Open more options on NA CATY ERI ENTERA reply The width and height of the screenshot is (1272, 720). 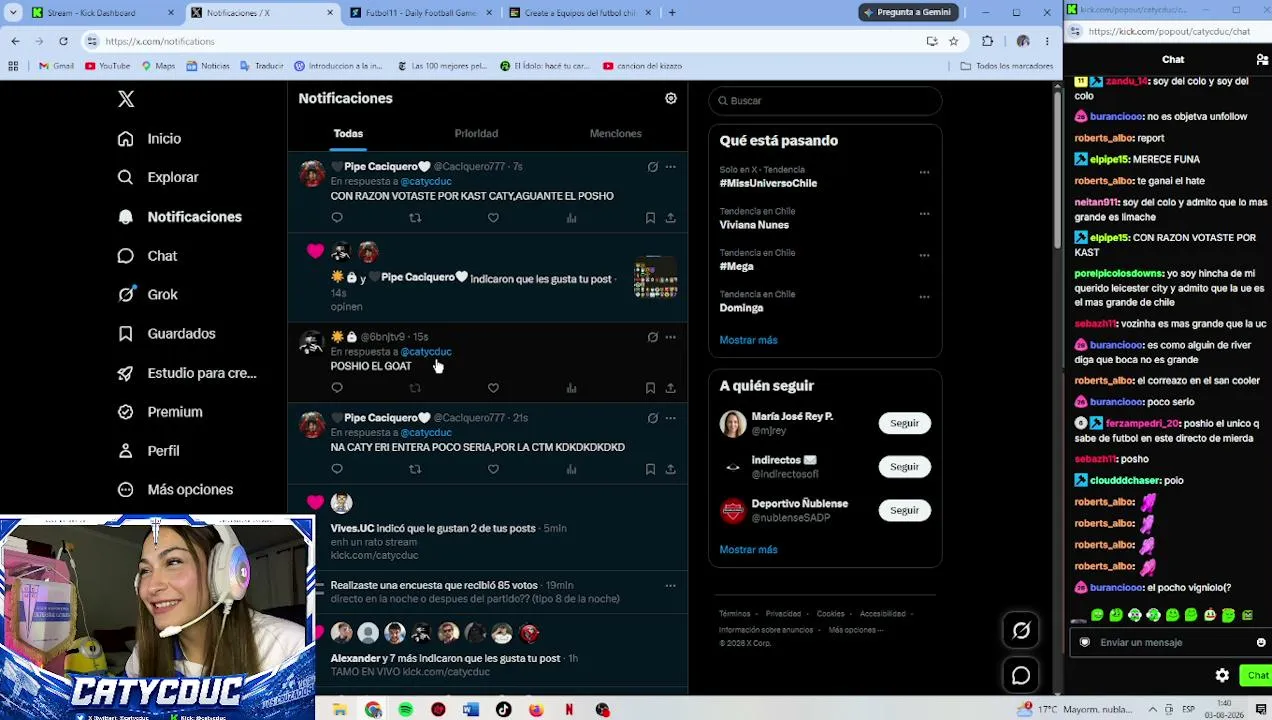point(671,418)
